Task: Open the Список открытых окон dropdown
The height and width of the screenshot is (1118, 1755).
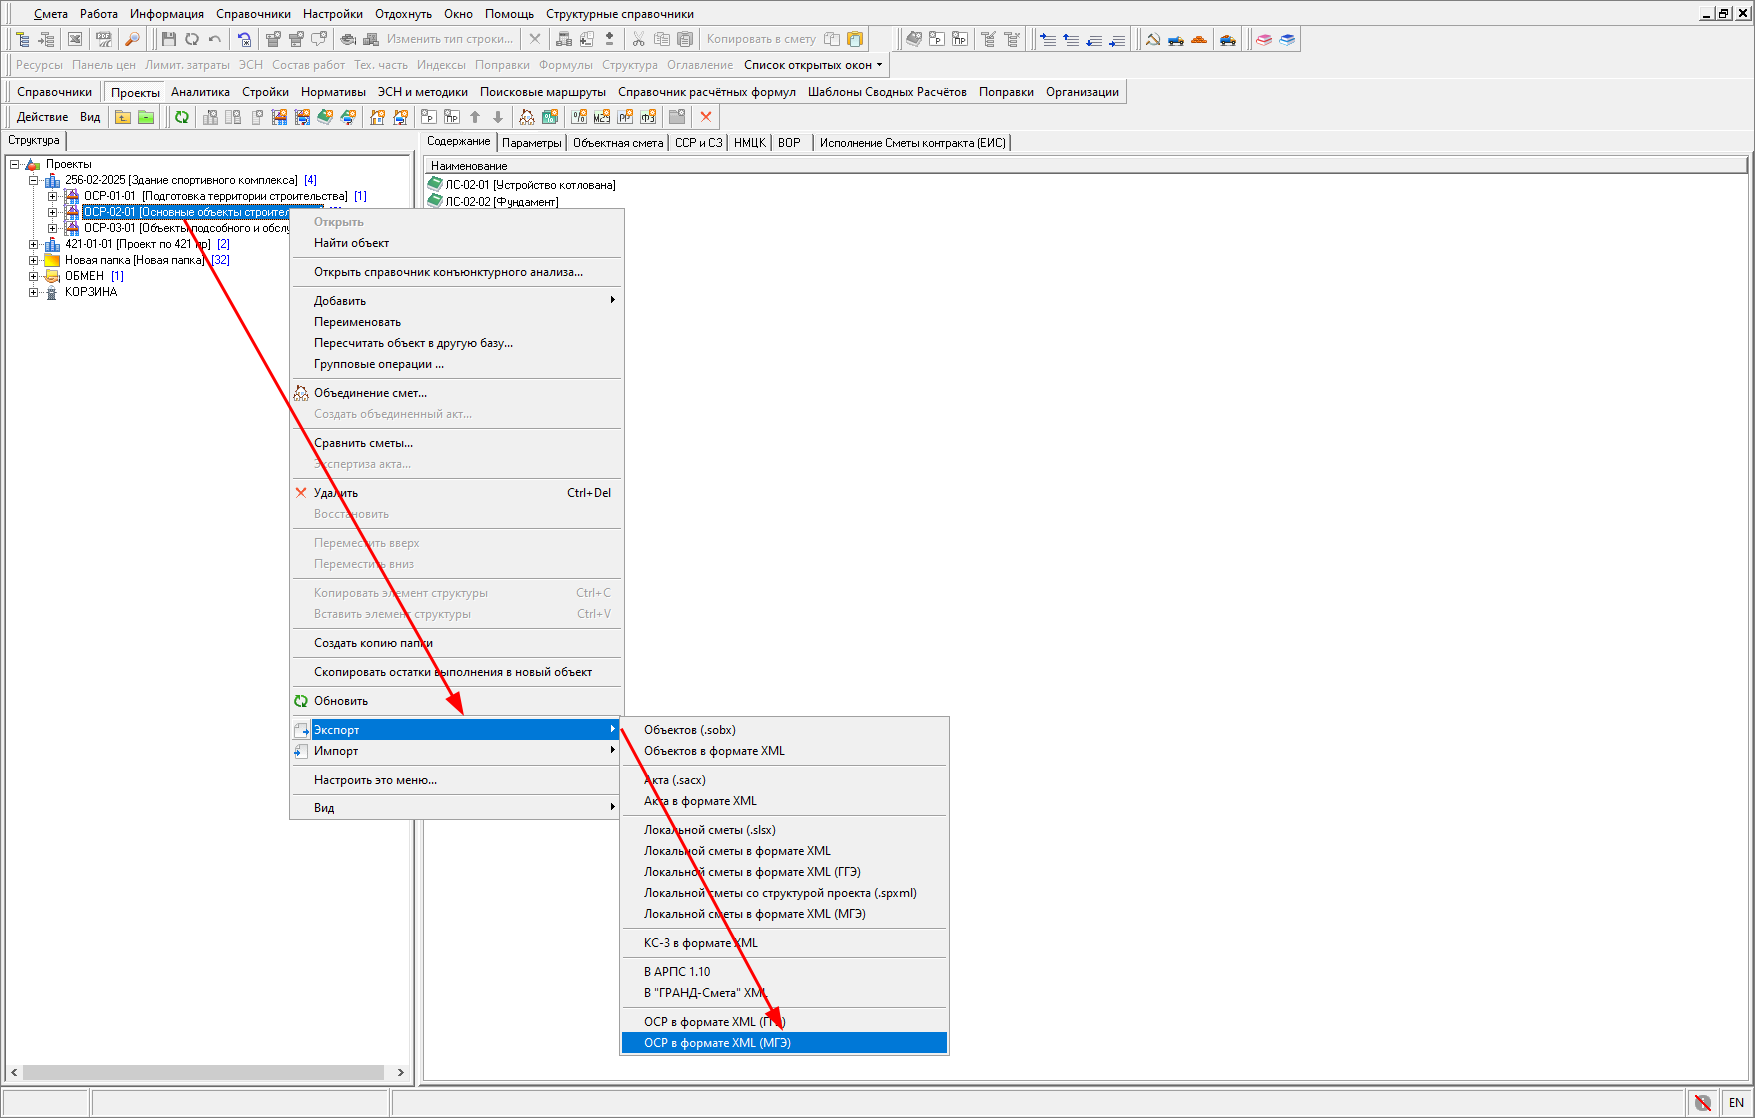Action: 812,65
